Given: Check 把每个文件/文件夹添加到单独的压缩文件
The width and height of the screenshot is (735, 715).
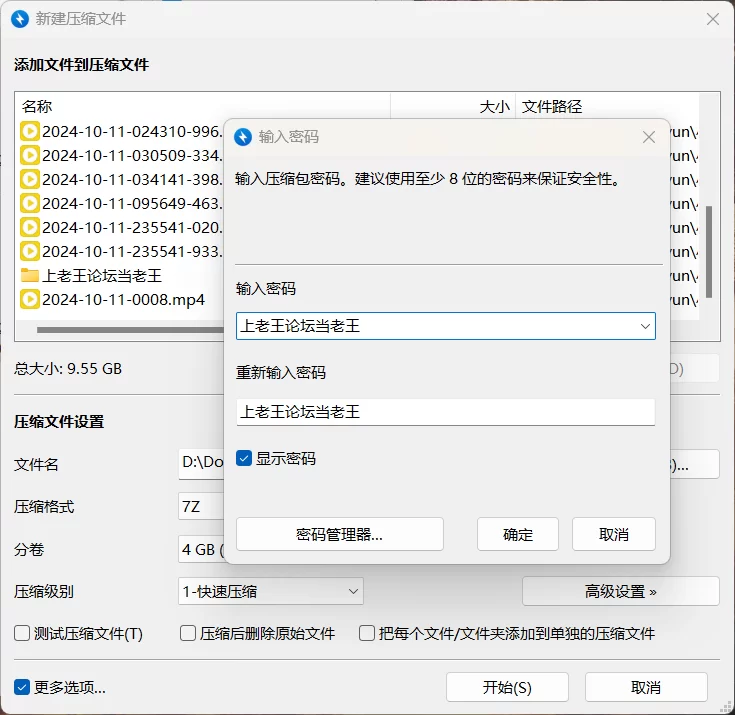Looking at the screenshot, I should pos(367,633).
